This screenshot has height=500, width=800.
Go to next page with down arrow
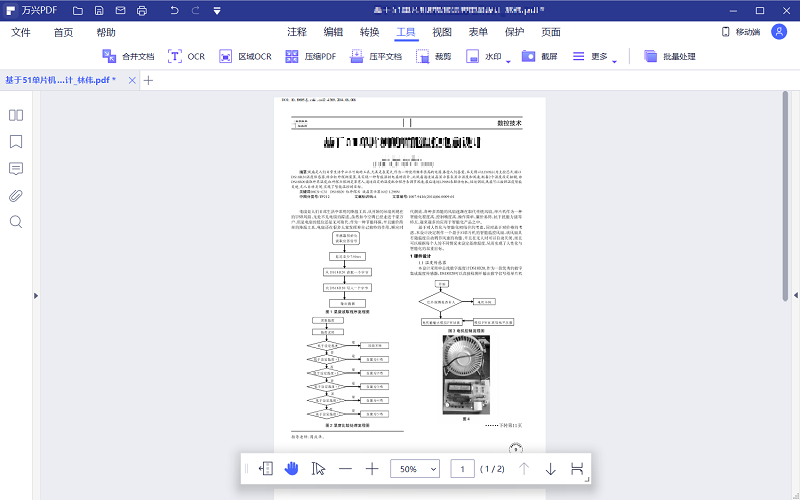[x=550, y=468]
